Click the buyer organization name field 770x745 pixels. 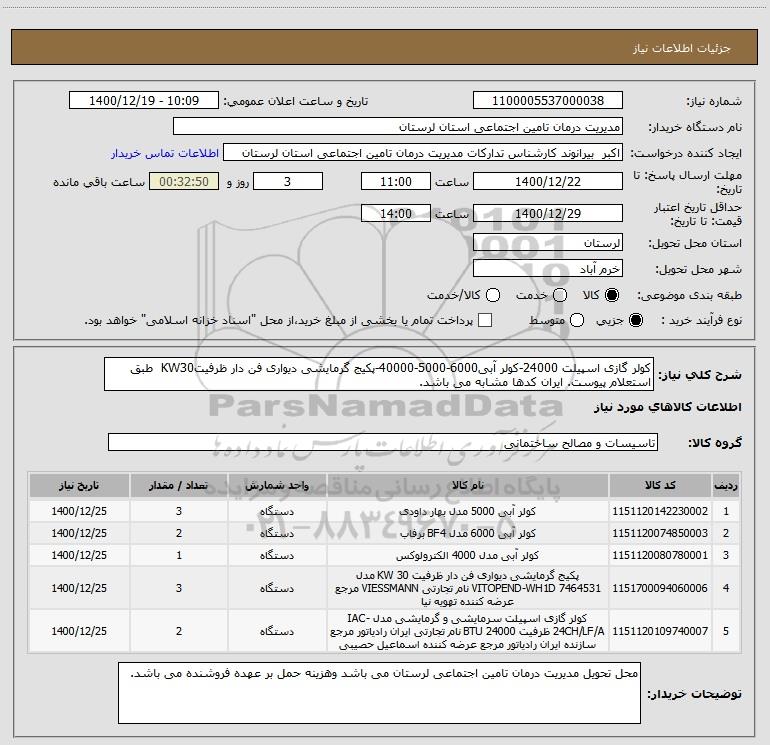[x=398, y=127]
